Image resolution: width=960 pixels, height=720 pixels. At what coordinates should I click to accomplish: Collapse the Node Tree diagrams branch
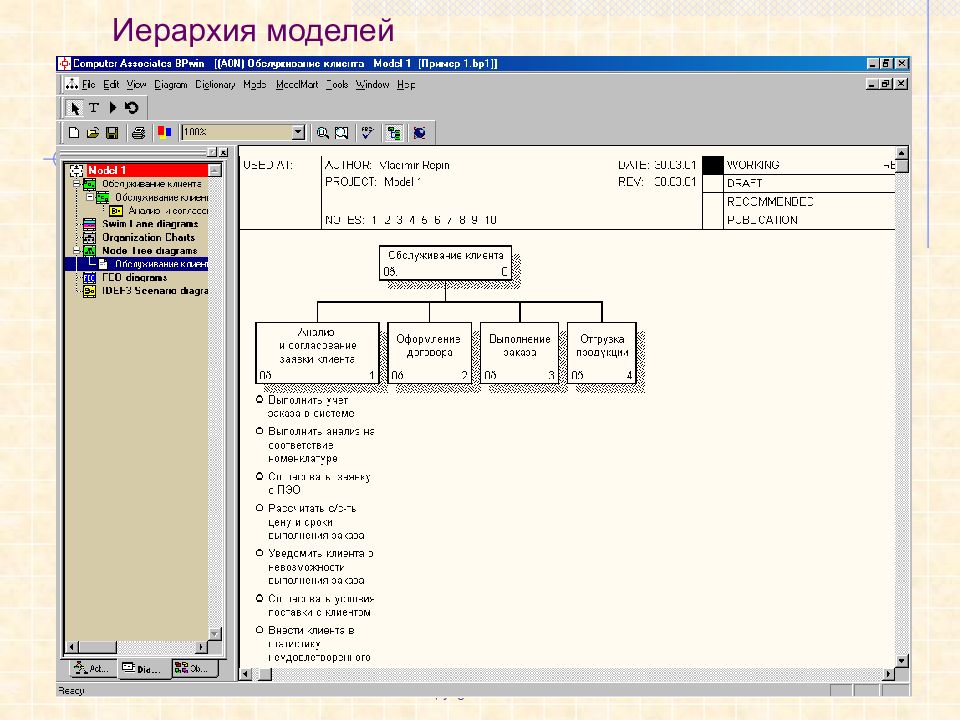(77, 251)
